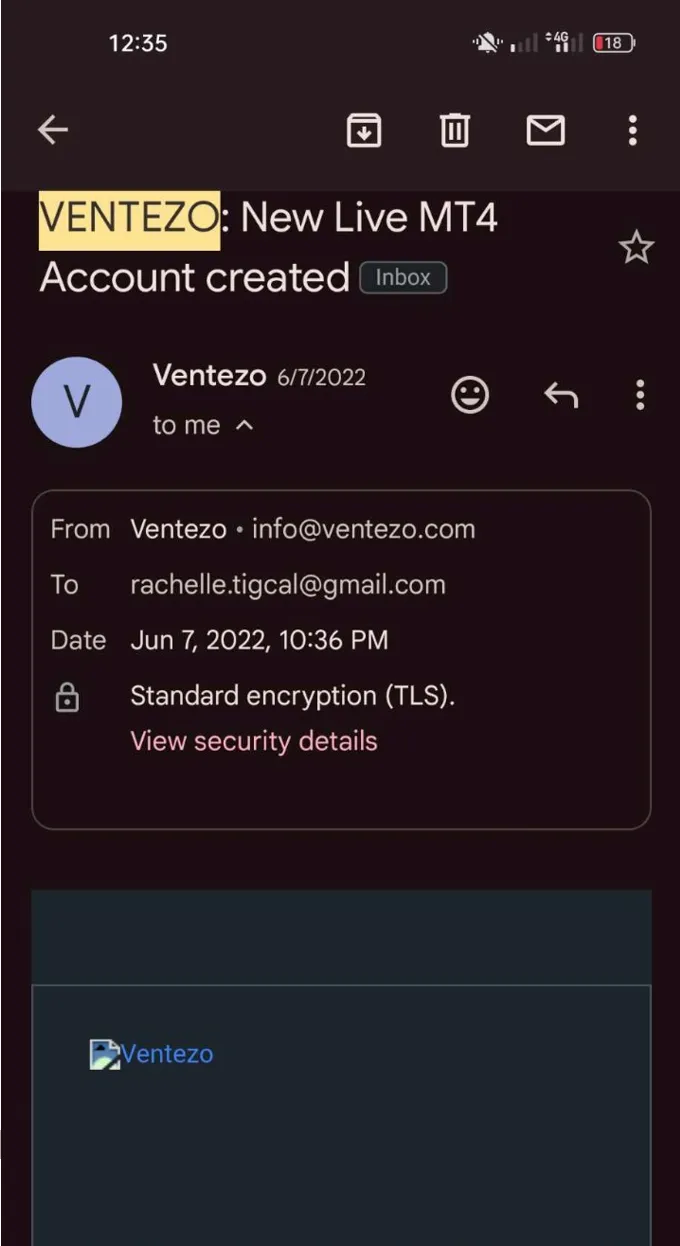Tap the Ventezo sender avatar circle

(x=77, y=402)
